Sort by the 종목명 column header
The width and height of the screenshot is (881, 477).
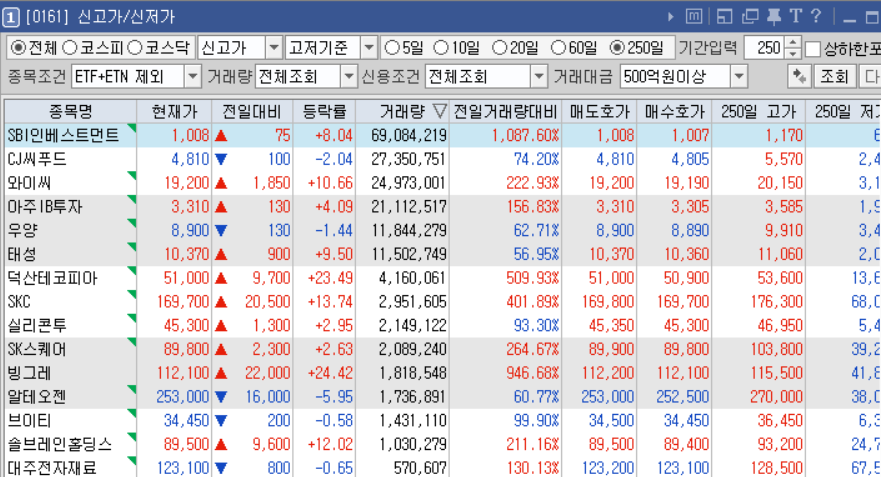click(70, 112)
